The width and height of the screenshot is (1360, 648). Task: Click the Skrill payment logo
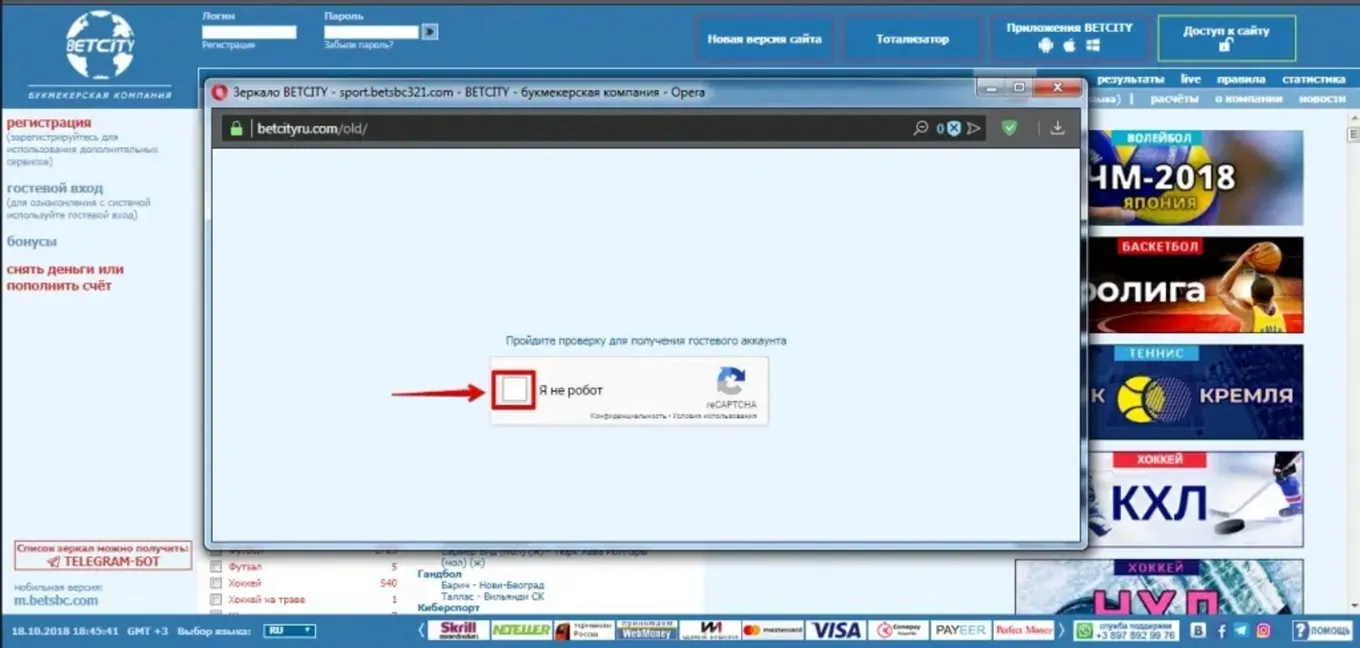[458, 630]
